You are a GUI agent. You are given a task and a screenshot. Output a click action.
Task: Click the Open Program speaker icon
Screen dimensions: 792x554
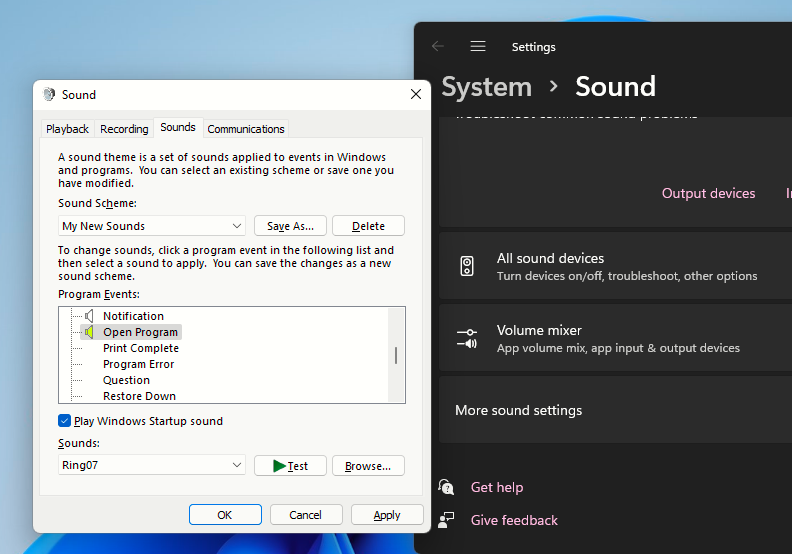tap(89, 332)
